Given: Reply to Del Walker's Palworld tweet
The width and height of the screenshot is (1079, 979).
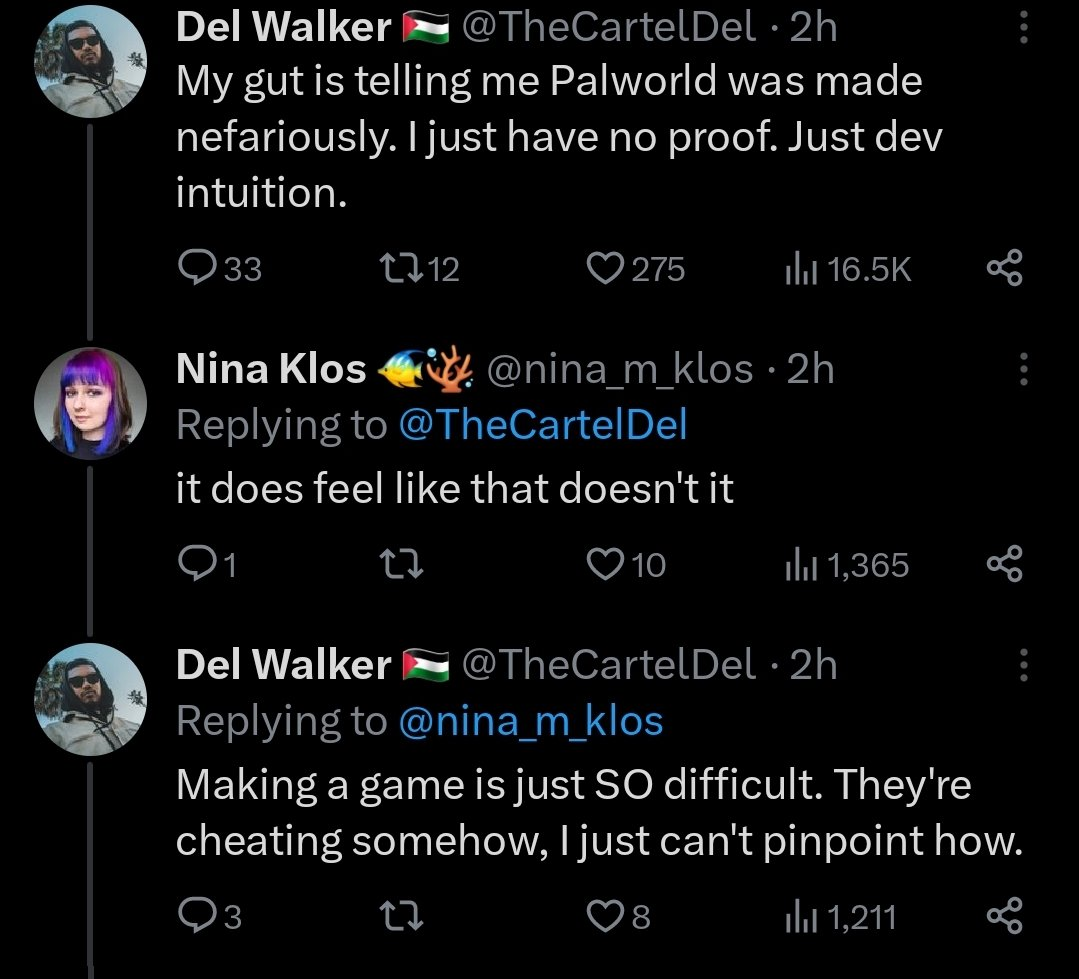Looking at the screenshot, I should [x=193, y=268].
